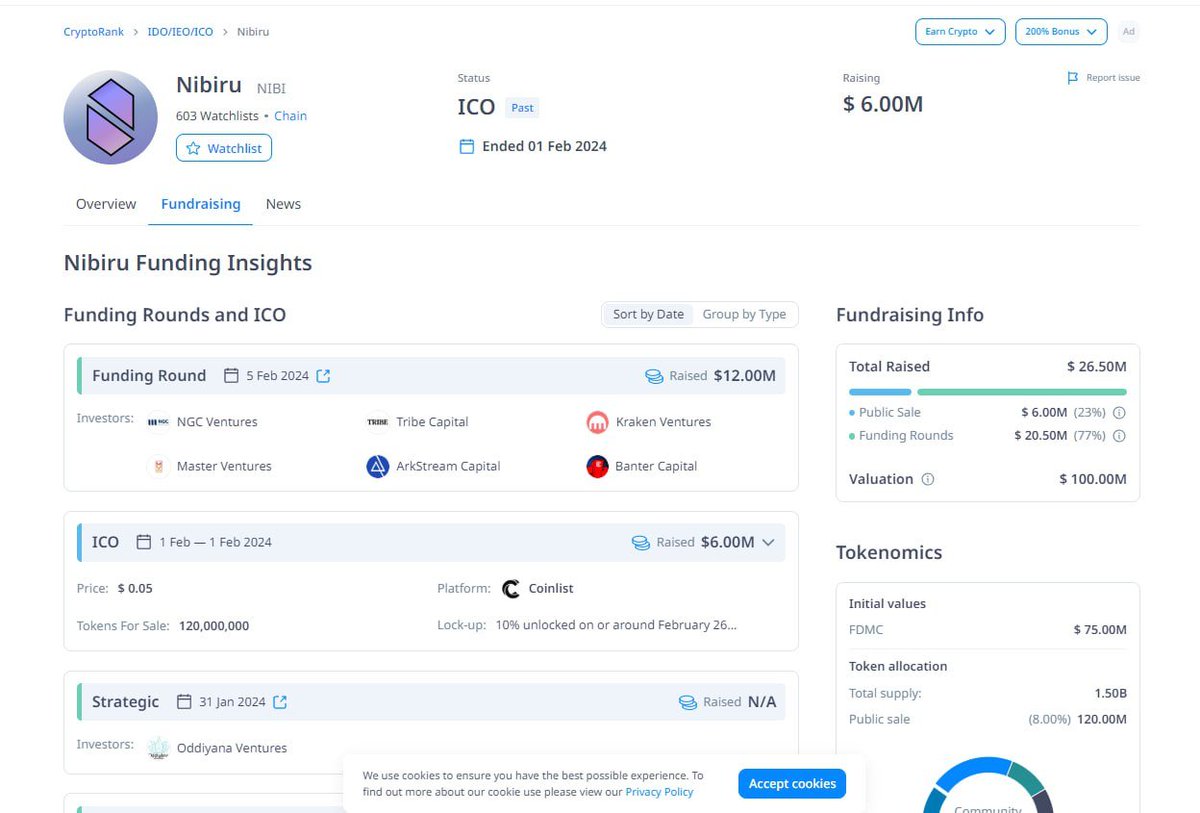This screenshot has height=813, width=1200.
Task: Click the Tribe Capital logo icon
Action: pyautogui.click(x=377, y=422)
